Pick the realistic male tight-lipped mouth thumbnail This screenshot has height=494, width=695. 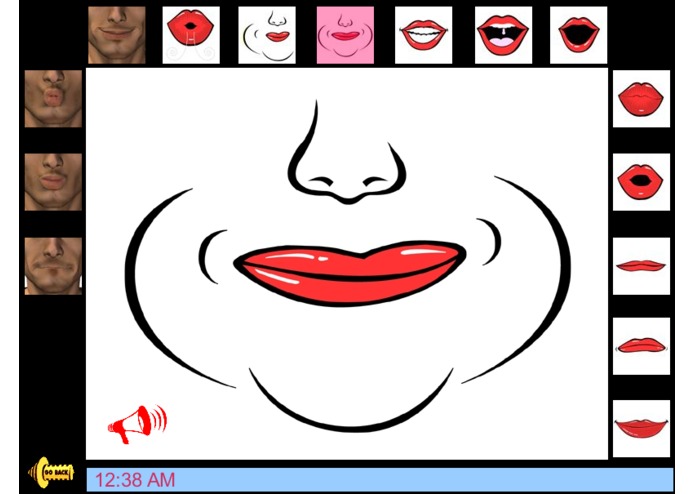coord(53,266)
